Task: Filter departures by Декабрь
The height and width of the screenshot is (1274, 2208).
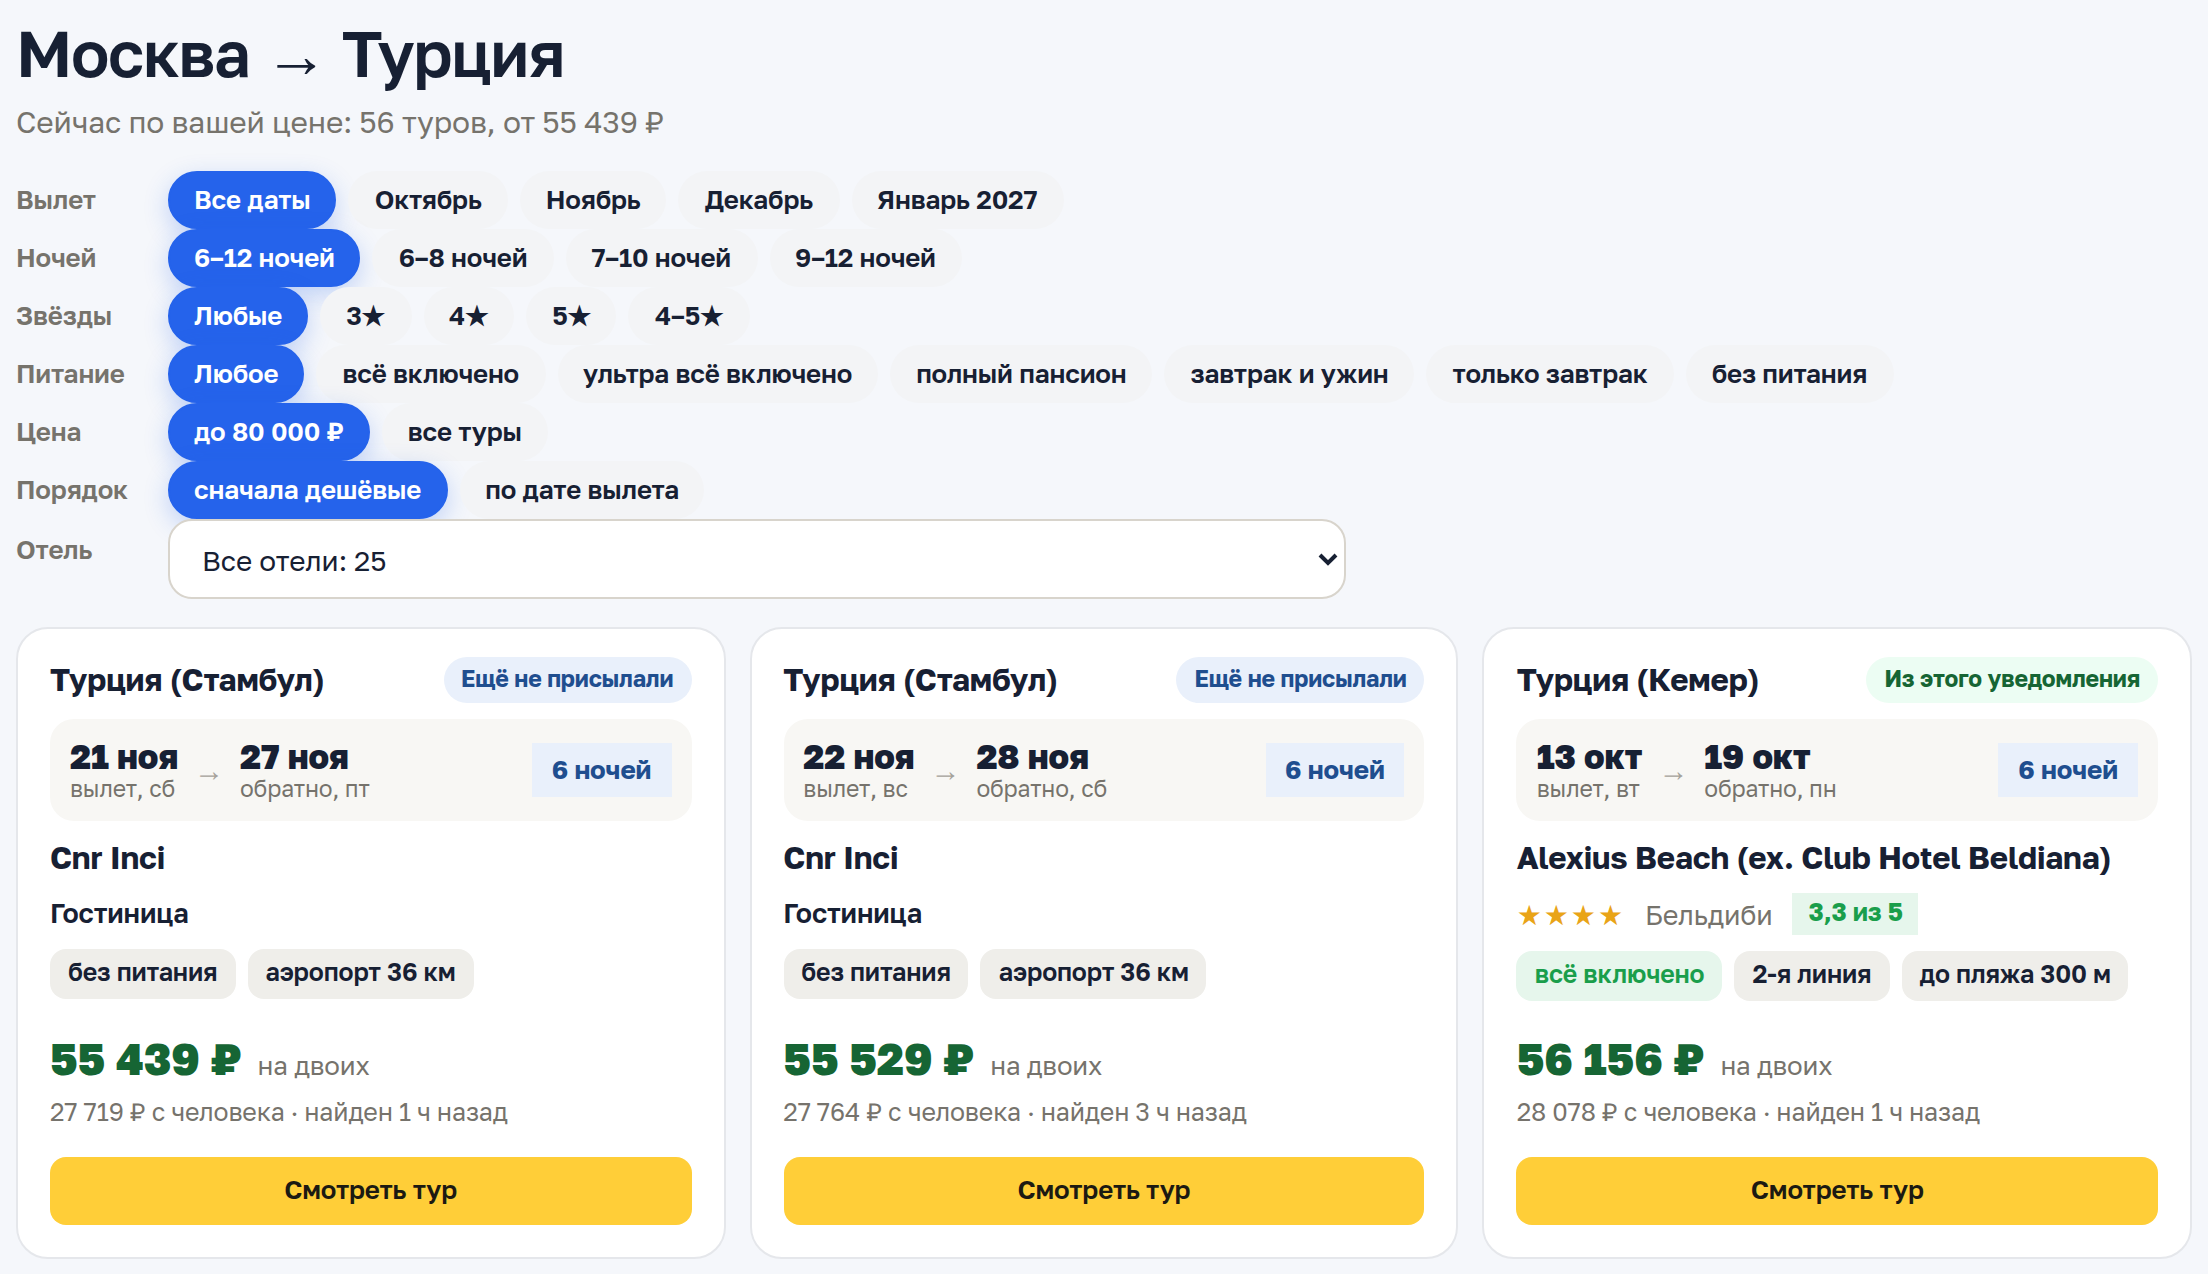Action: [758, 200]
